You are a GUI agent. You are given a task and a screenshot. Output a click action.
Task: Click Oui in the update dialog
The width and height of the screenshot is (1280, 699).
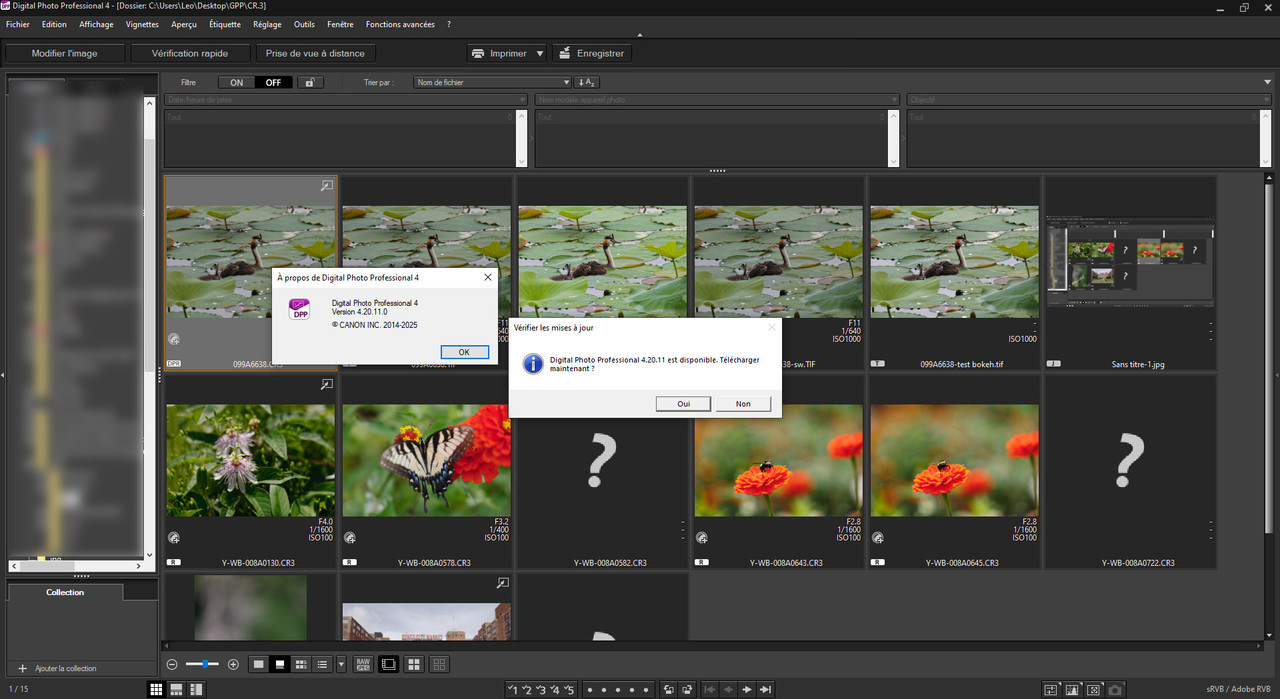(684, 404)
